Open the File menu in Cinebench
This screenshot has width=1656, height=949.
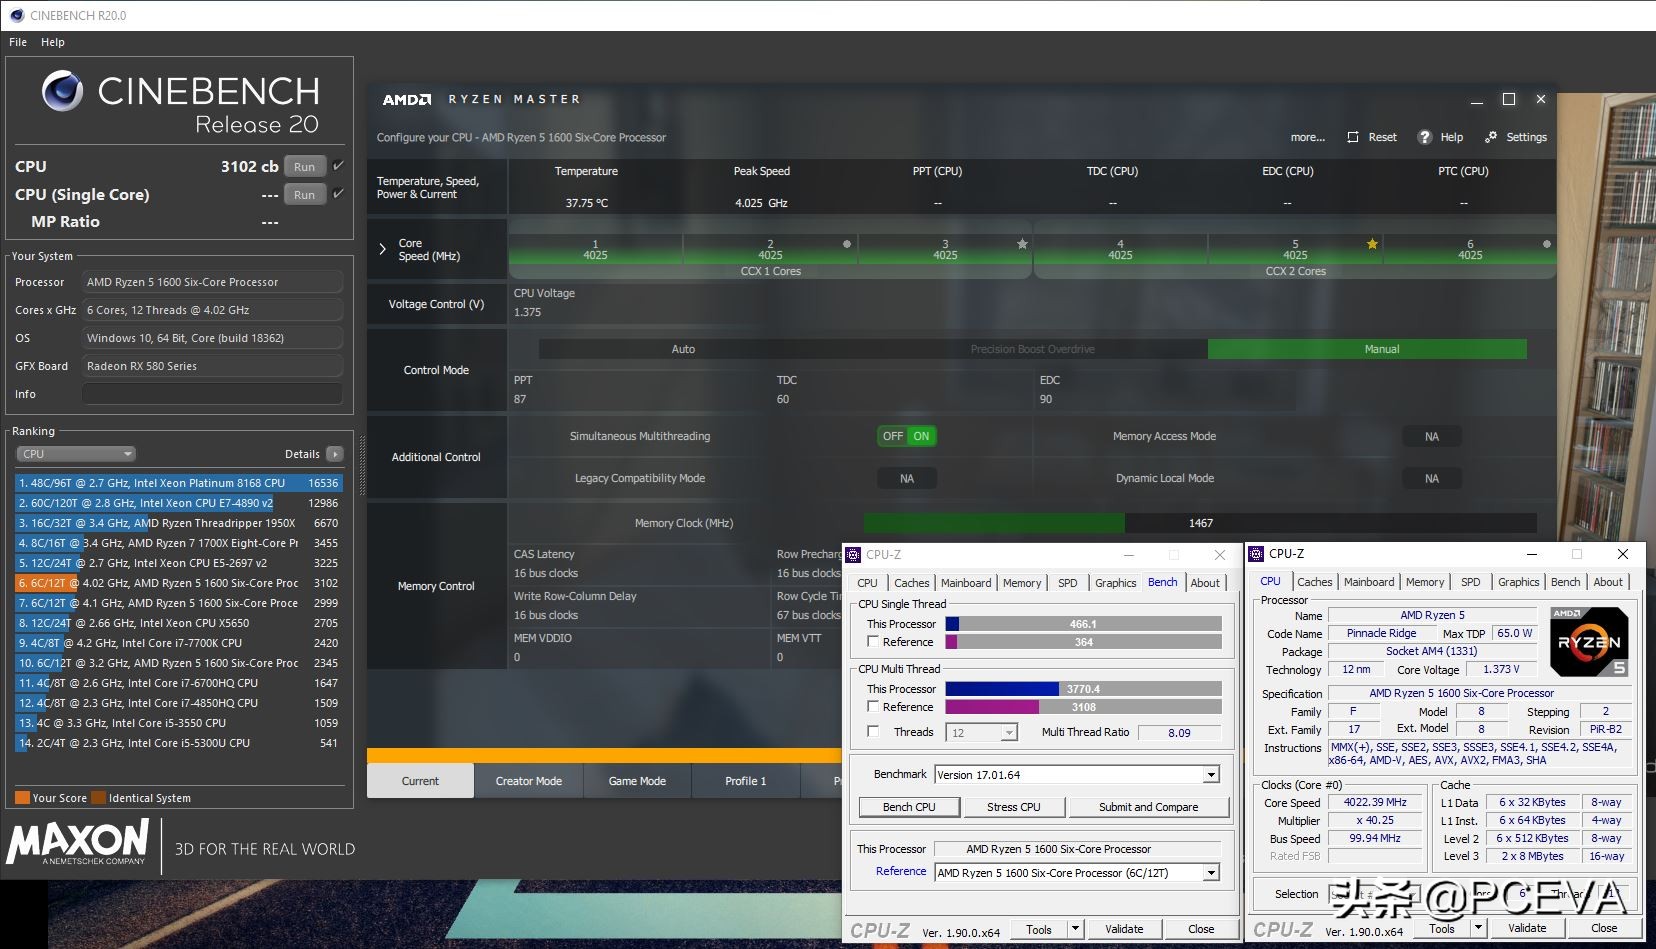18,42
